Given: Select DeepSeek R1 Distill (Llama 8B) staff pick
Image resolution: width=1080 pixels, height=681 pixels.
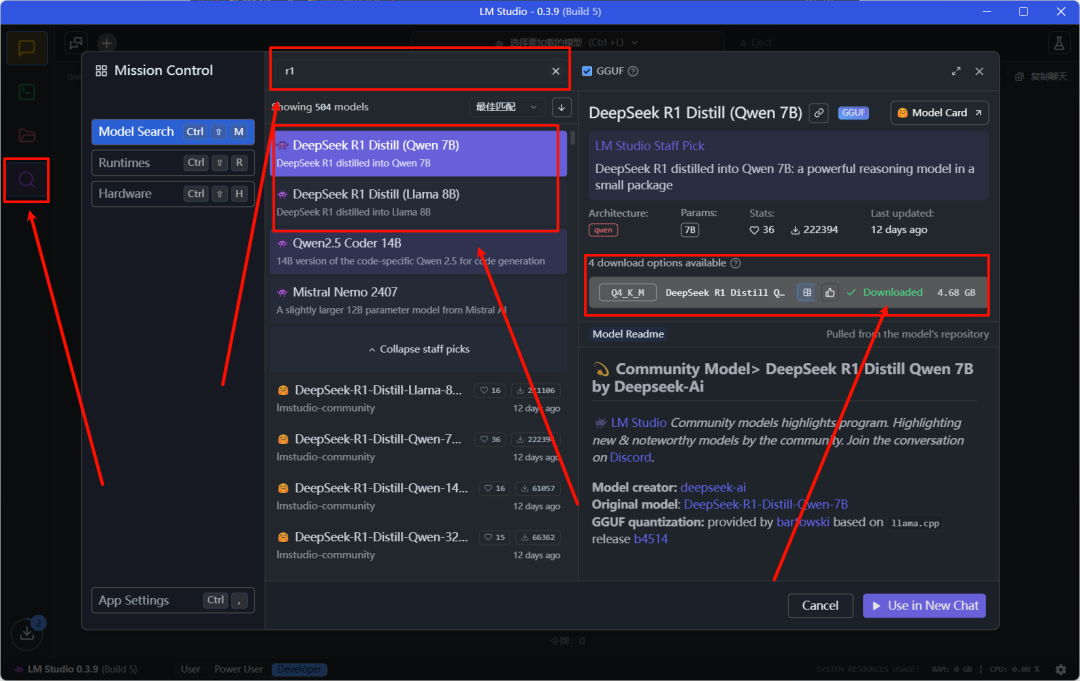Looking at the screenshot, I should [x=419, y=202].
